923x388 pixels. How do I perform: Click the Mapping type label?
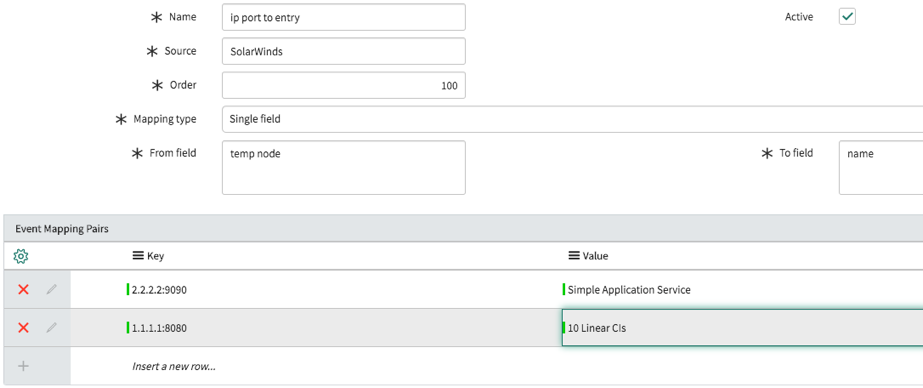click(165, 120)
